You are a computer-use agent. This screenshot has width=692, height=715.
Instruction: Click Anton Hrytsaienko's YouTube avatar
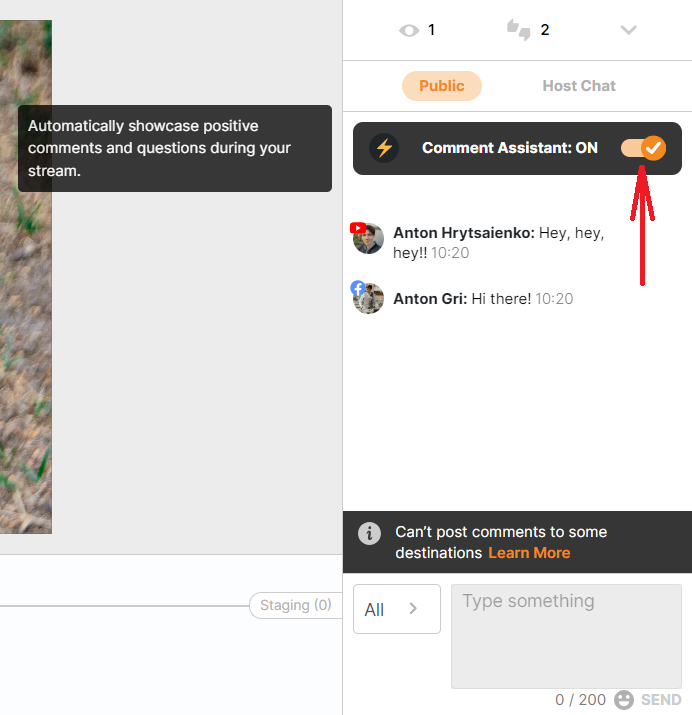tap(368, 238)
